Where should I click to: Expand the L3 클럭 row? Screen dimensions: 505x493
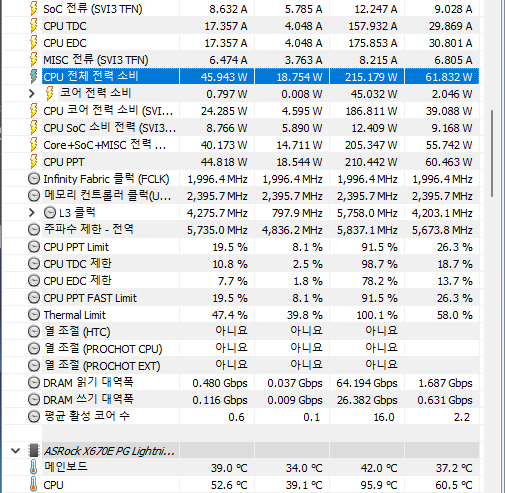tap(32, 213)
